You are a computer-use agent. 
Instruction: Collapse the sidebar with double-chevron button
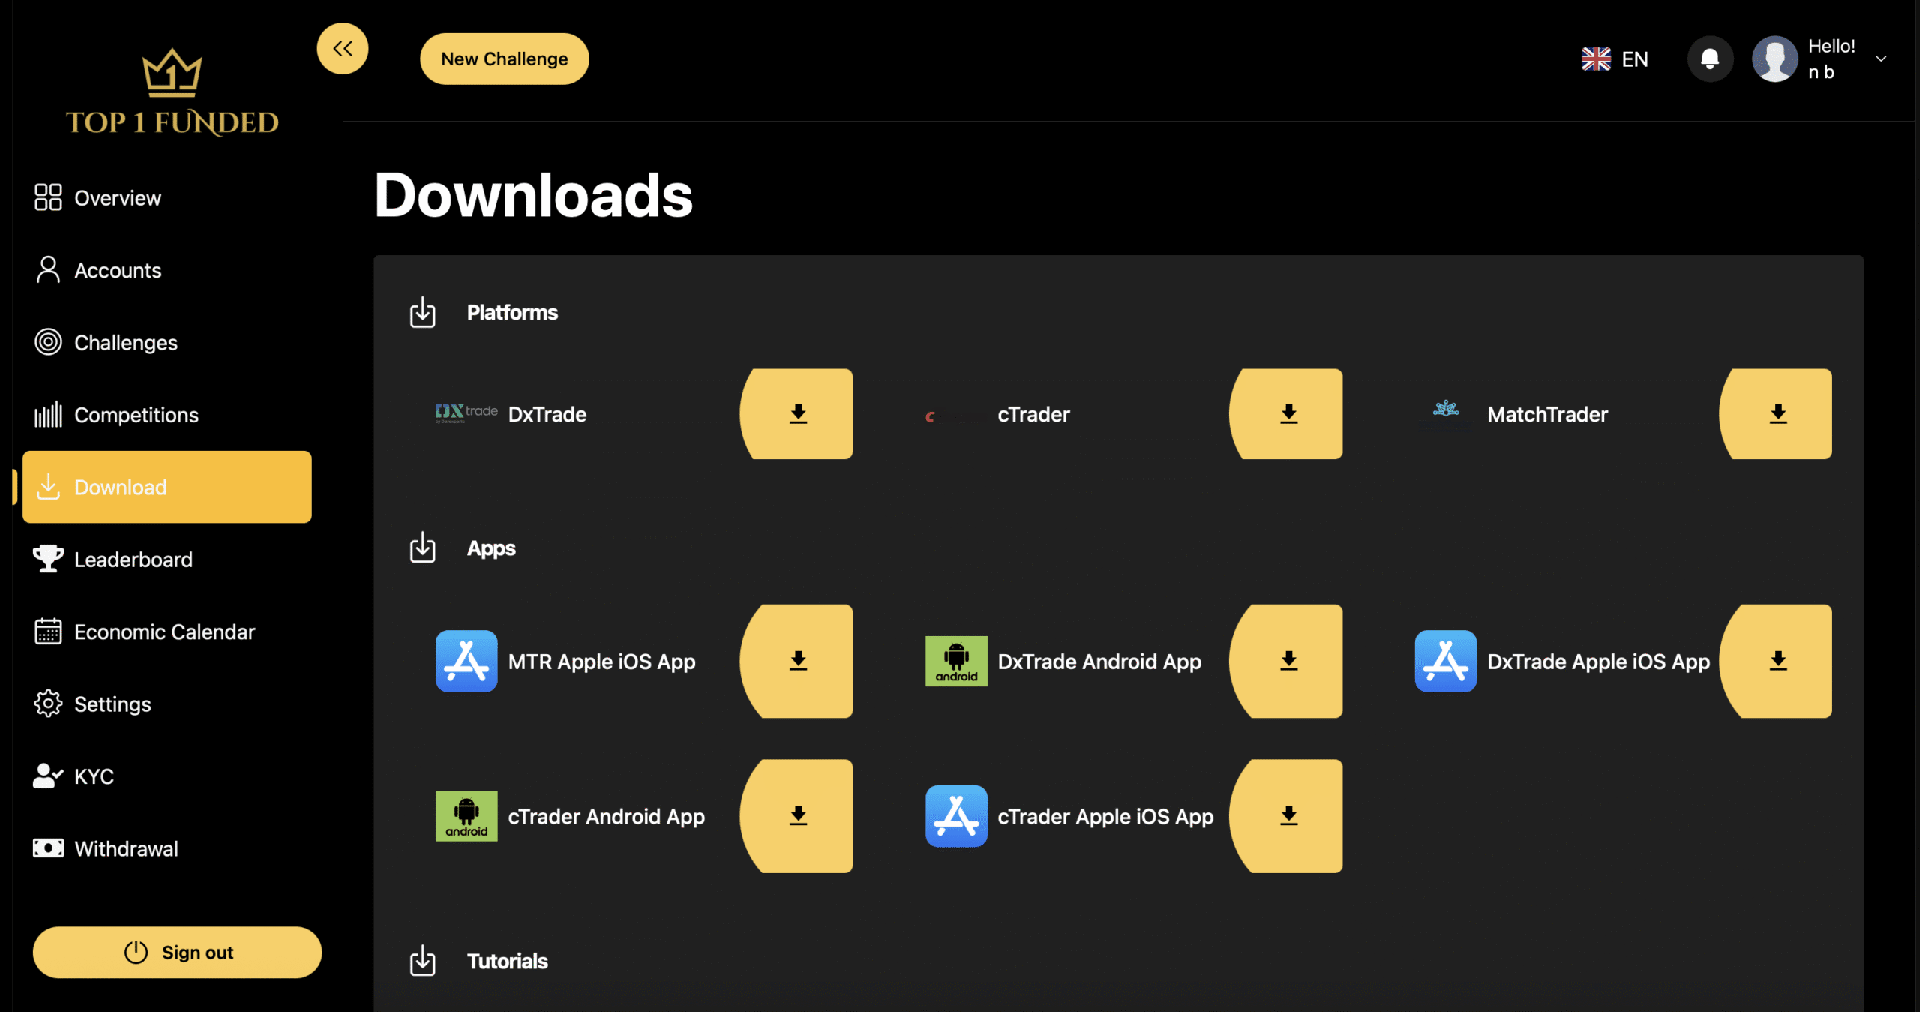342,48
